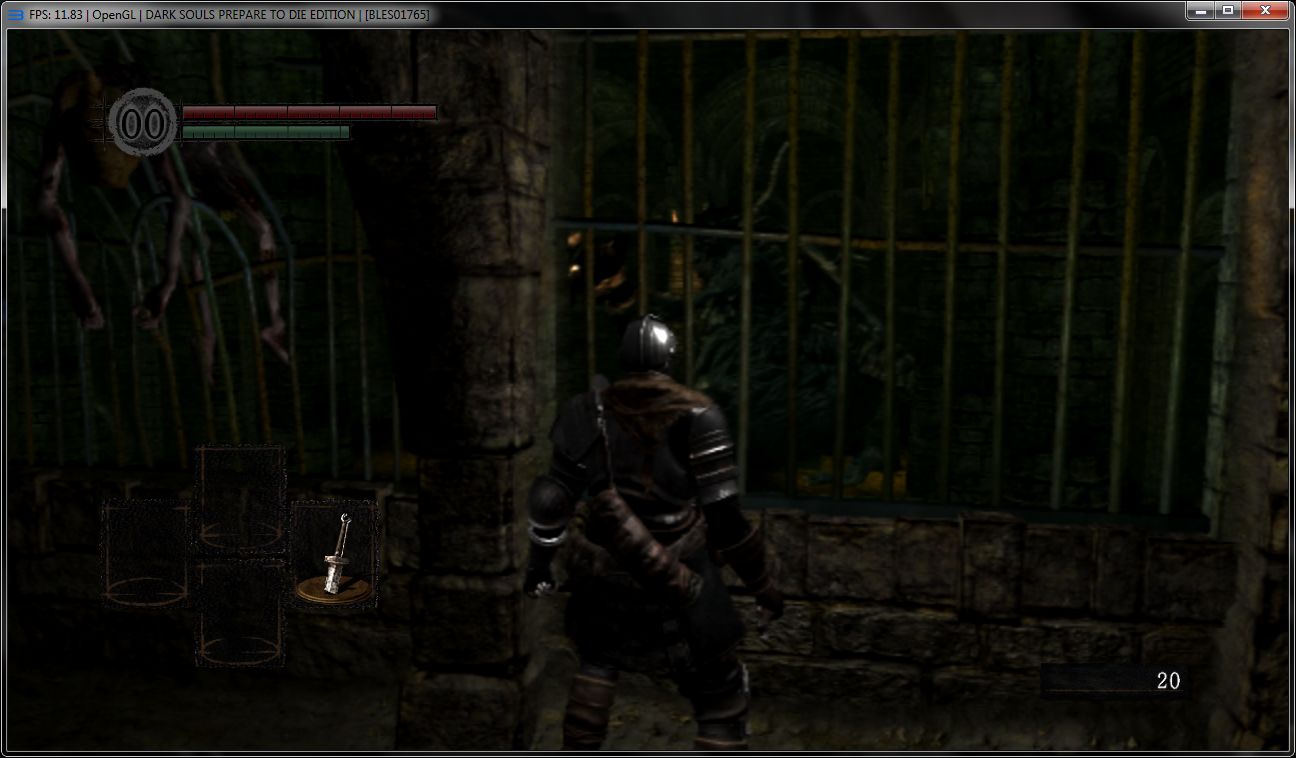Select the sword hilt in right-hand slot

click(335, 554)
